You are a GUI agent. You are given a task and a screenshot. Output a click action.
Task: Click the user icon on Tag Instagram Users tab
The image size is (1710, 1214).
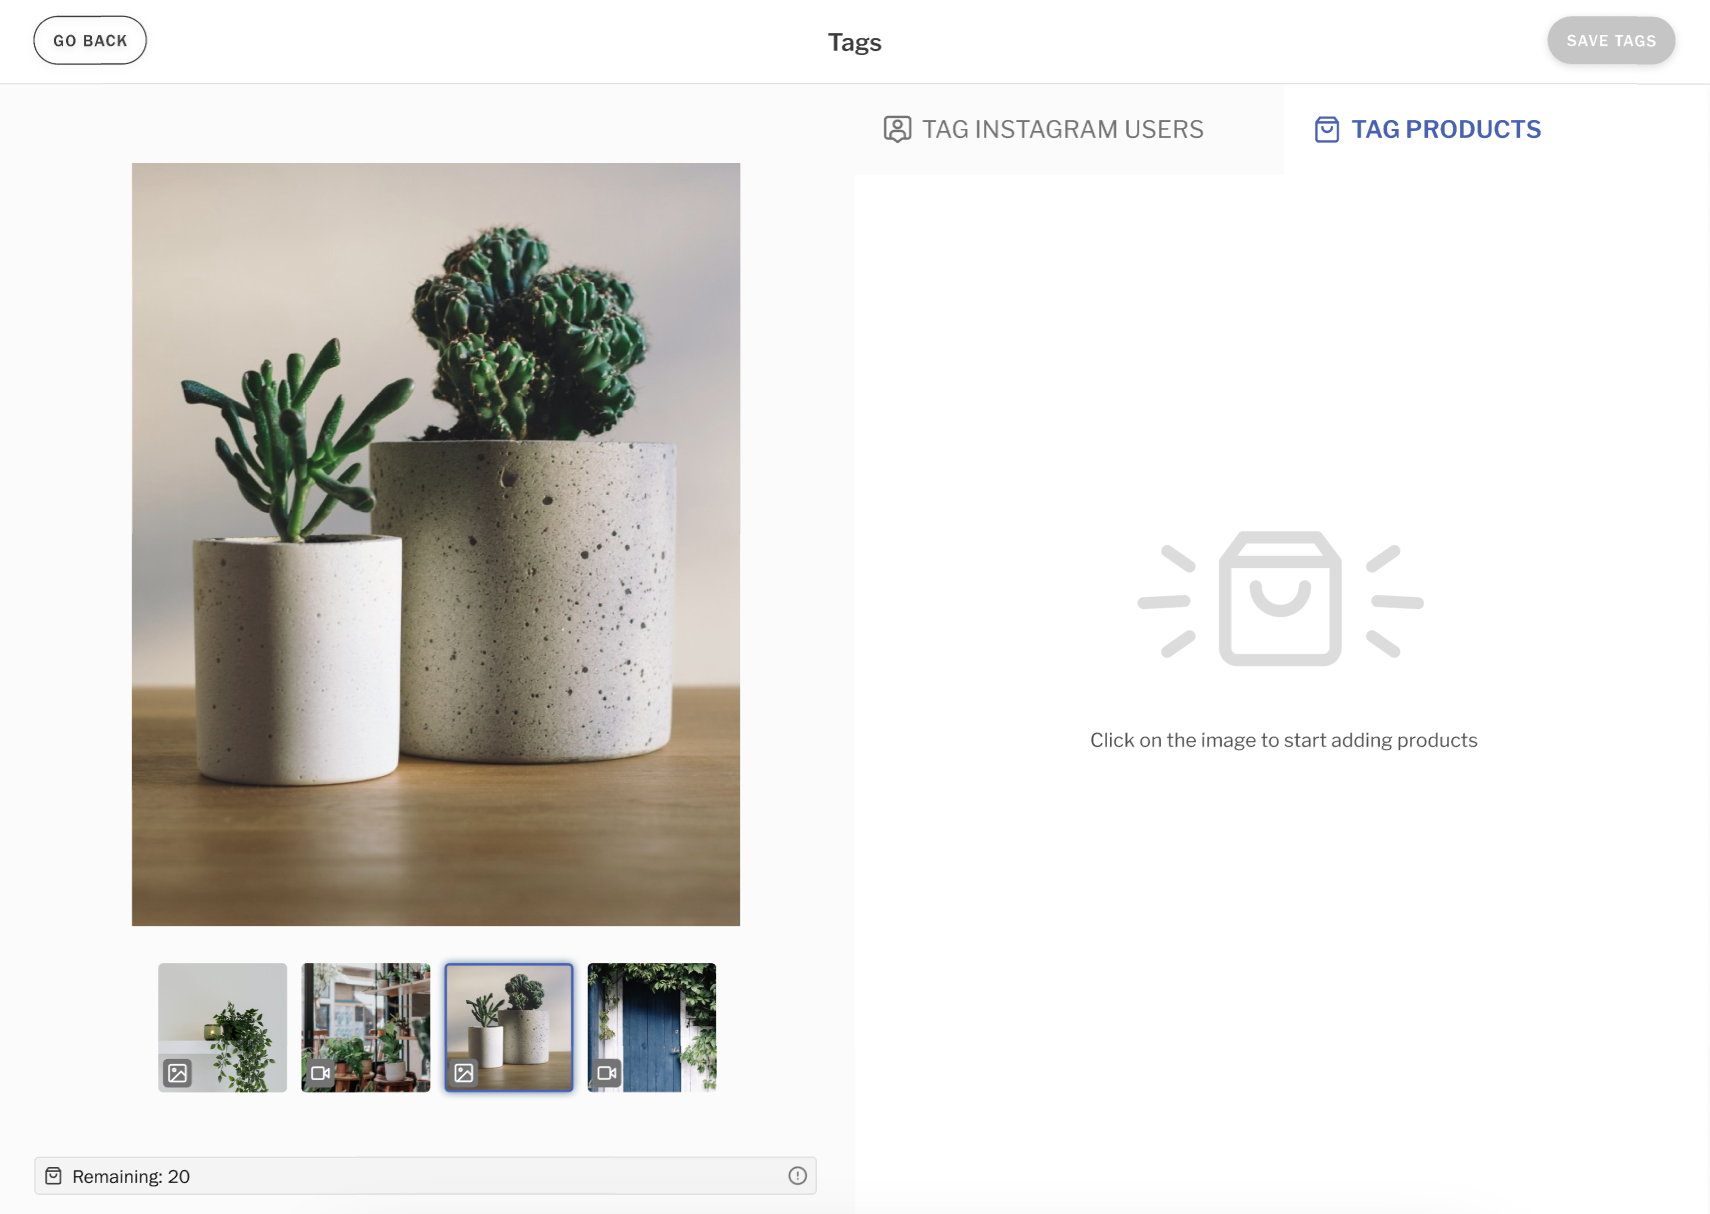click(897, 129)
